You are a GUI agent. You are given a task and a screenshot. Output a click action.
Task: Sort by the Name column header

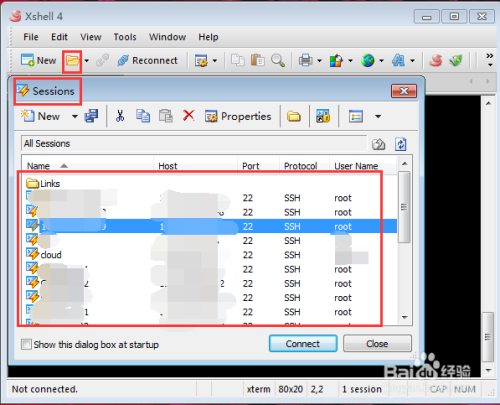coord(87,165)
